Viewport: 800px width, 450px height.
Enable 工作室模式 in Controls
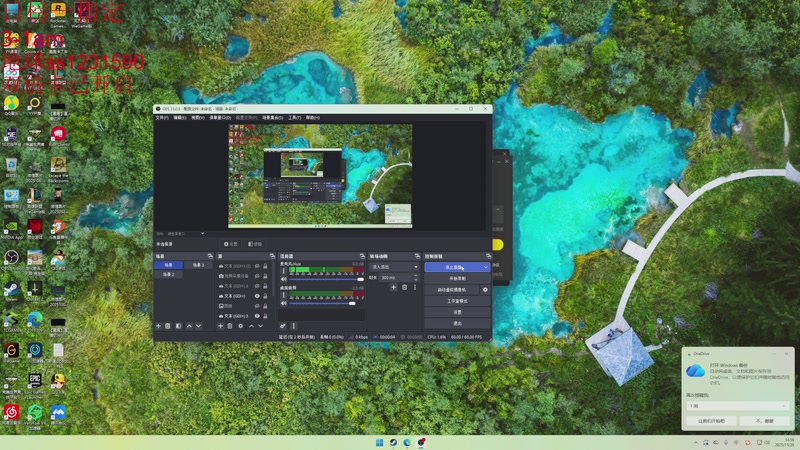pyautogui.click(x=457, y=301)
